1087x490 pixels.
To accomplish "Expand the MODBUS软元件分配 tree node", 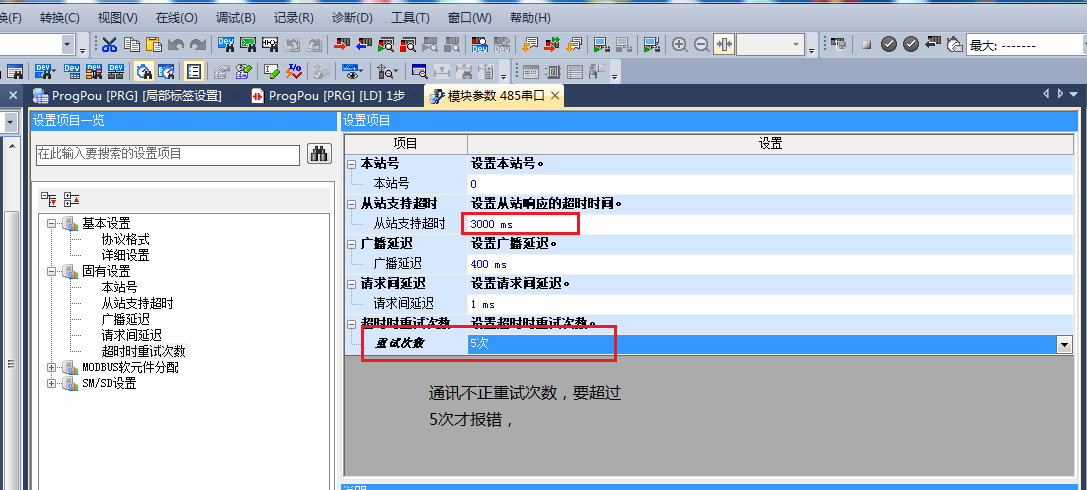I will (x=51, y=367).
